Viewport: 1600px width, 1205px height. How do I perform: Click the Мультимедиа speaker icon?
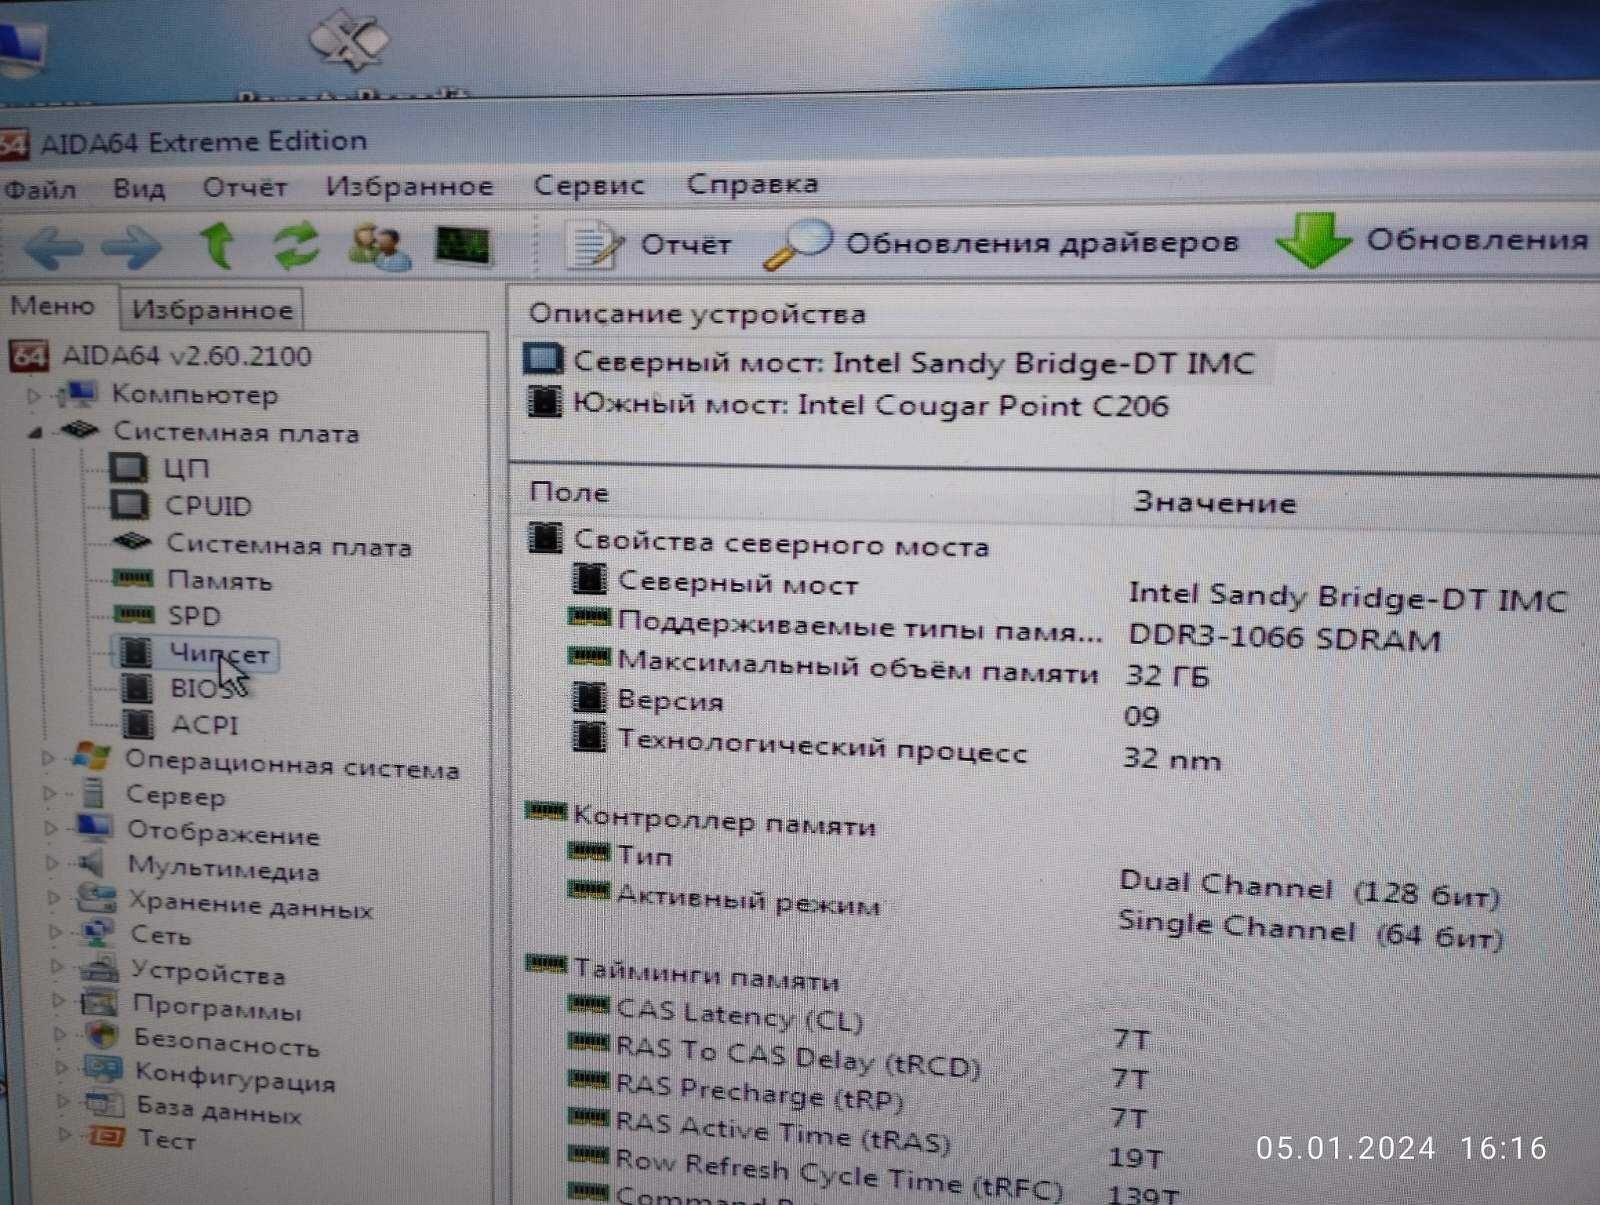pyautogui.click(x=94, y=863)
